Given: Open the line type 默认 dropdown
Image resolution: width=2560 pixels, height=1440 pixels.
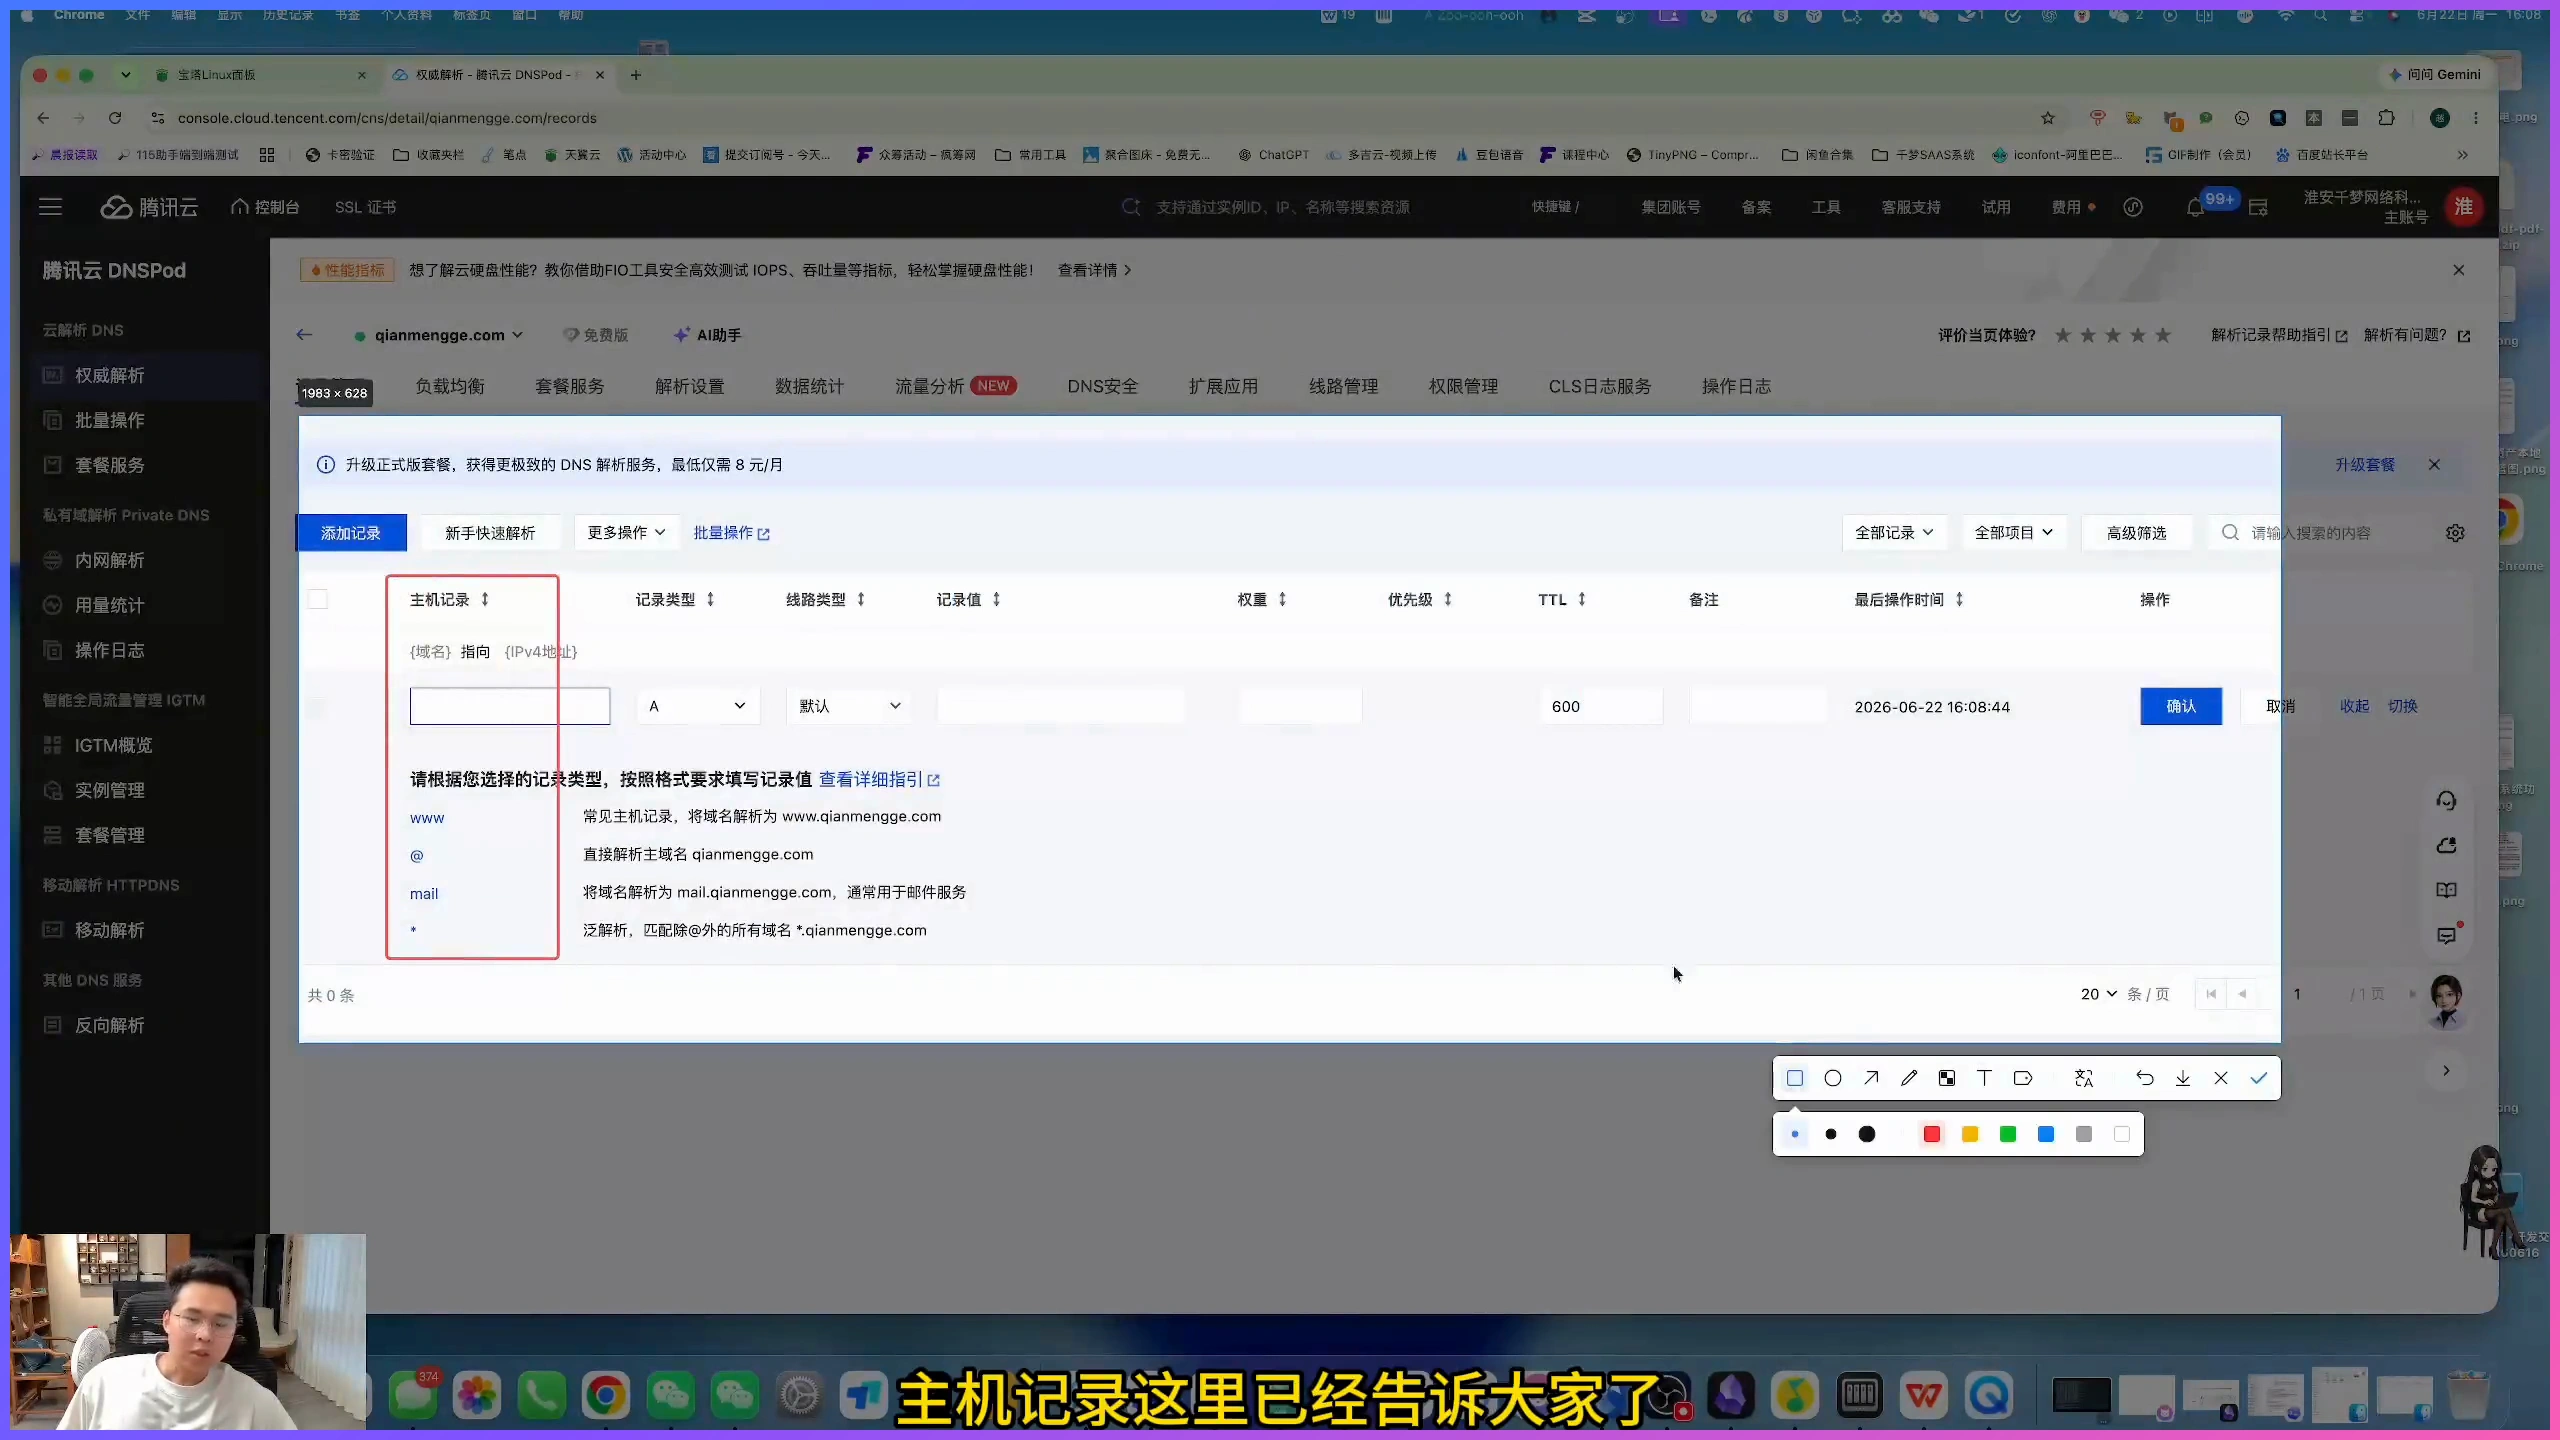Looking at the screenshot, I should click(x=849, y=706).
